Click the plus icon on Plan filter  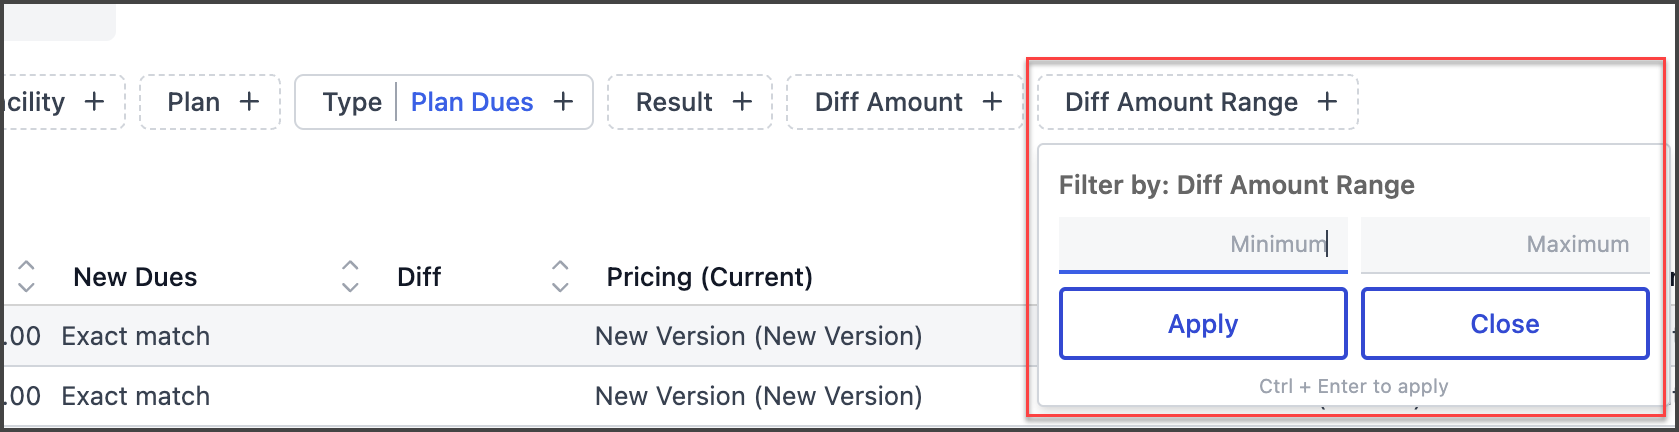coord(249,102)
